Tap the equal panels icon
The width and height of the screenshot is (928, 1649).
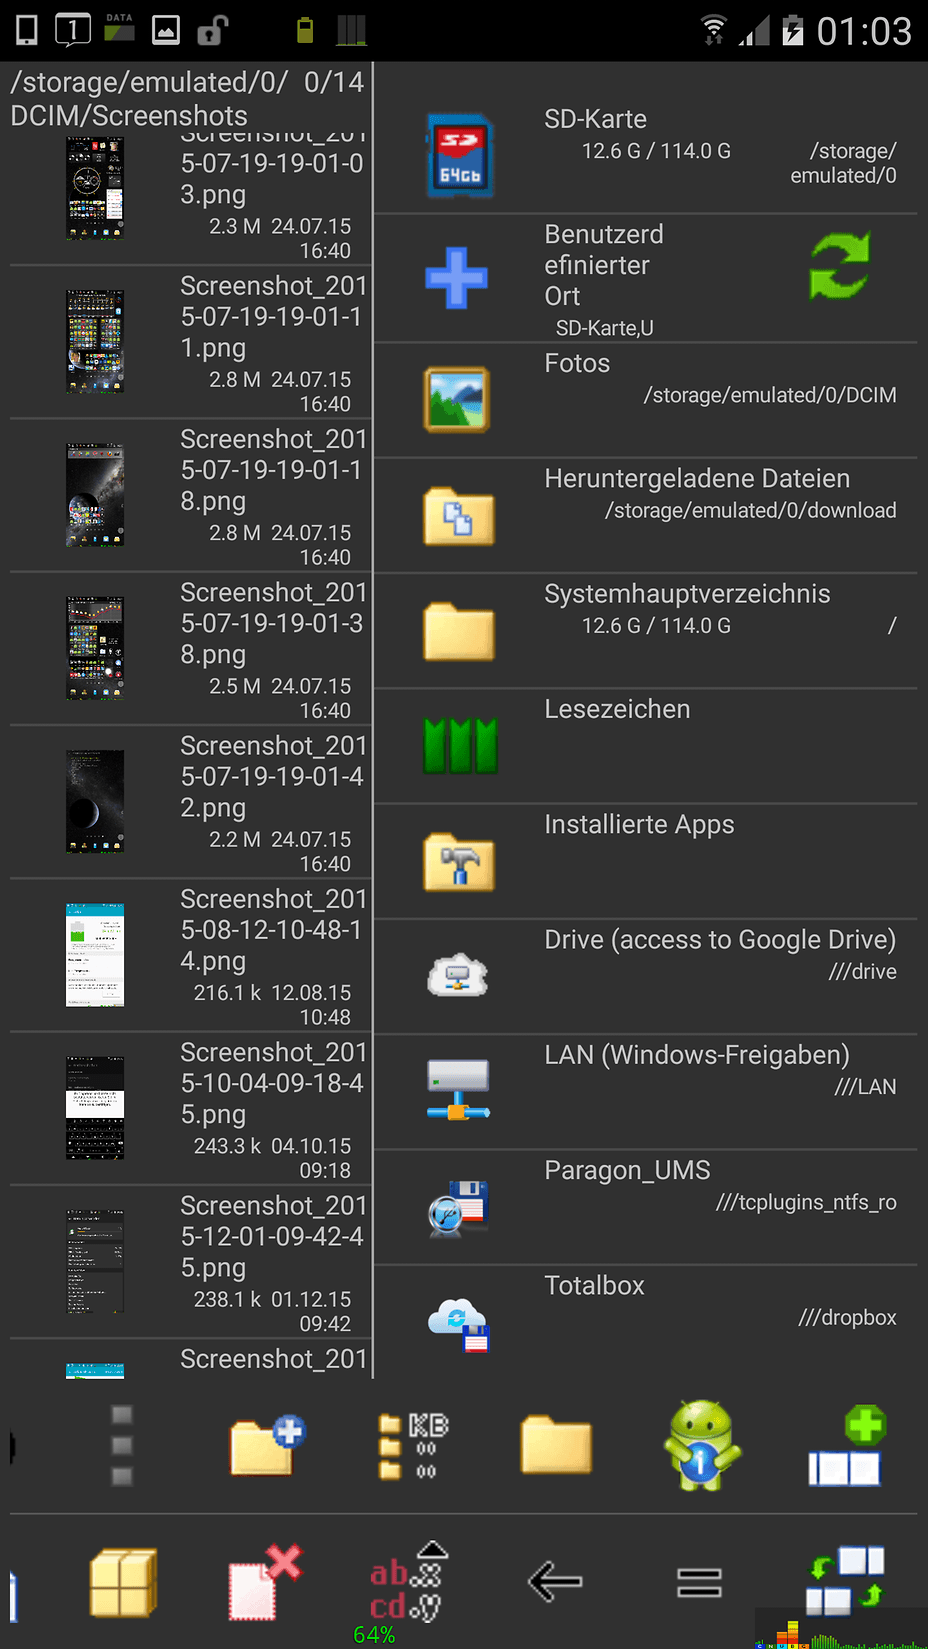click(699, 1583)
